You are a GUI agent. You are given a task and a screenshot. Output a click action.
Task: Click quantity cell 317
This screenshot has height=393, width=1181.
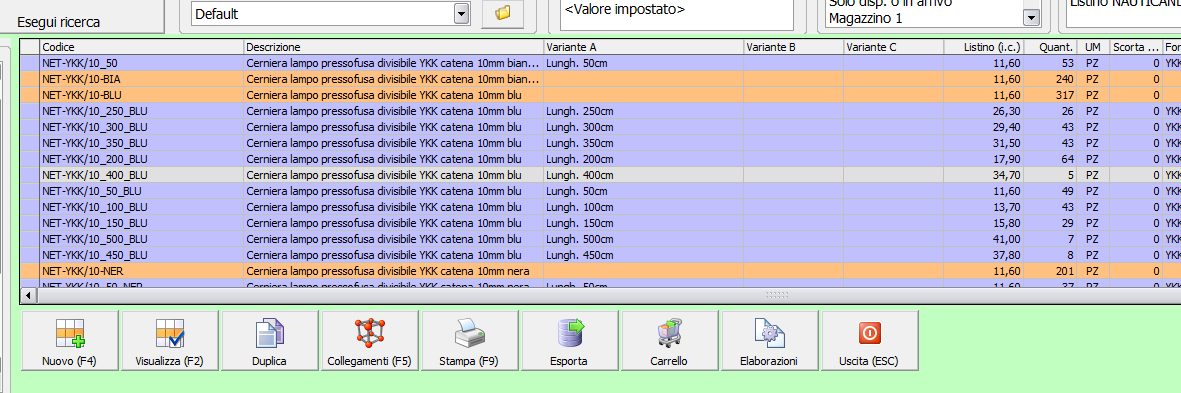(1050, 95)
